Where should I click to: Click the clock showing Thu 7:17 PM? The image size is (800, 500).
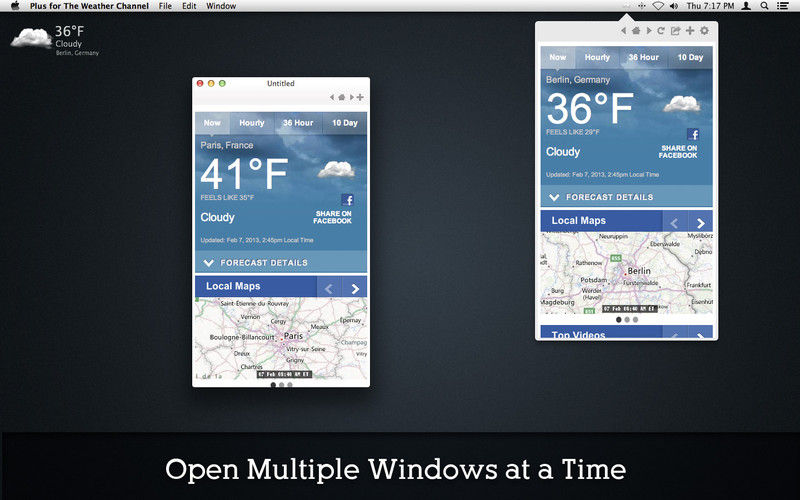pos(710,6)
